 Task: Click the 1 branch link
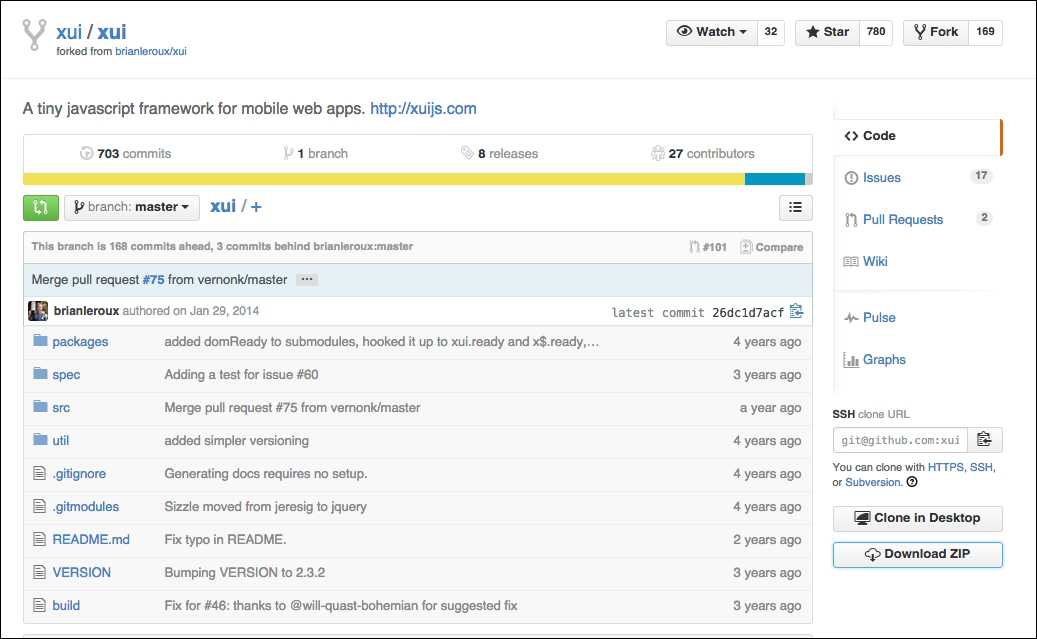[315, 153]
